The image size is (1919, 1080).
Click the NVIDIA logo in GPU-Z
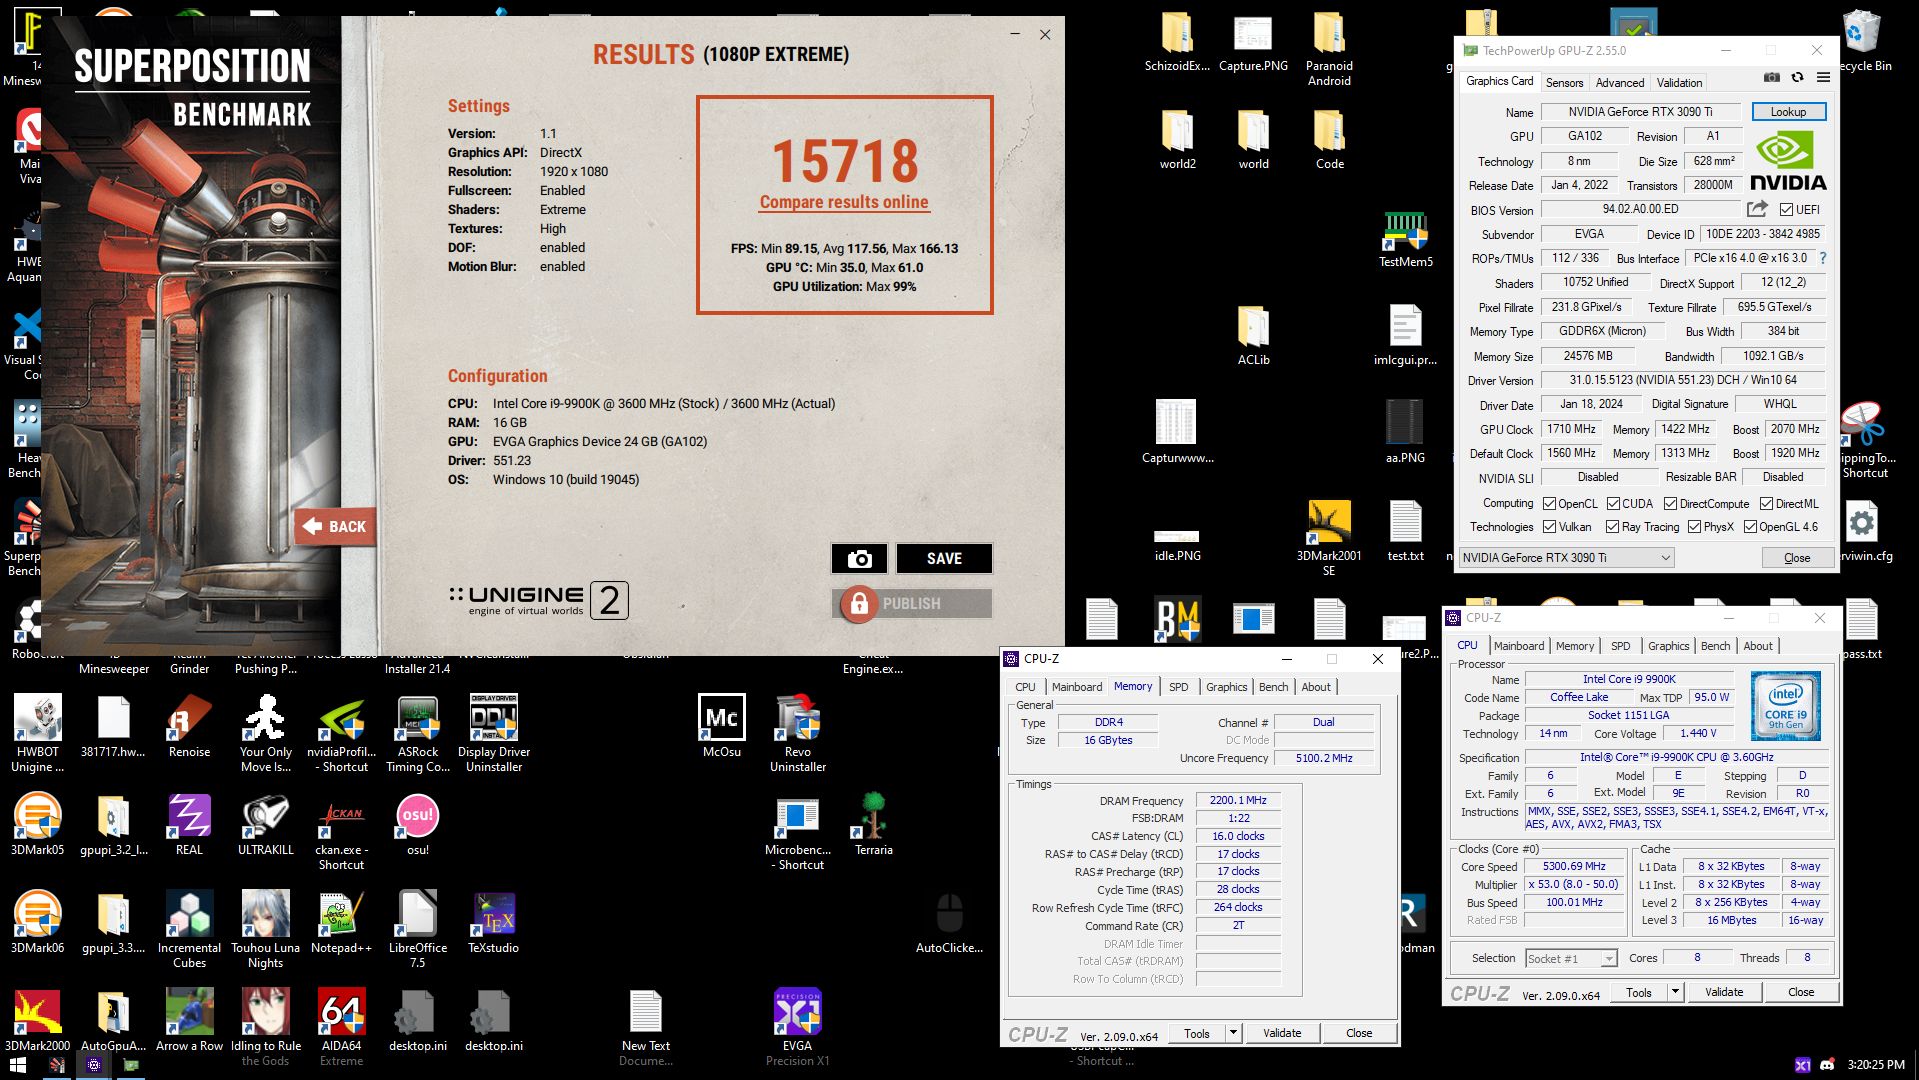tap(1788, 161)
